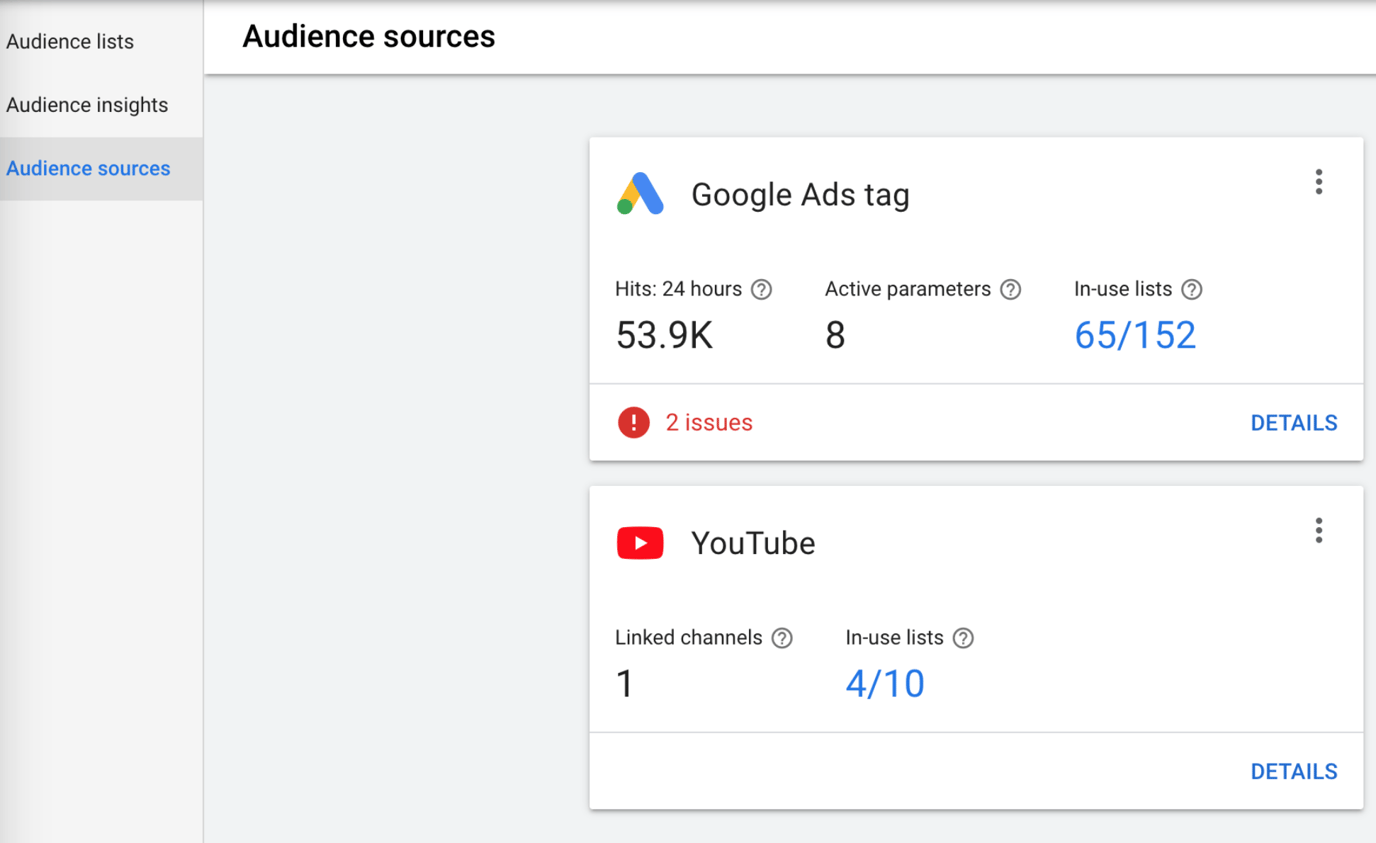The width and height of the screenshot is (1376, 843).
Task: Click the help icon beside Hits: 24 hours
Action: click(x=762, y=290)
